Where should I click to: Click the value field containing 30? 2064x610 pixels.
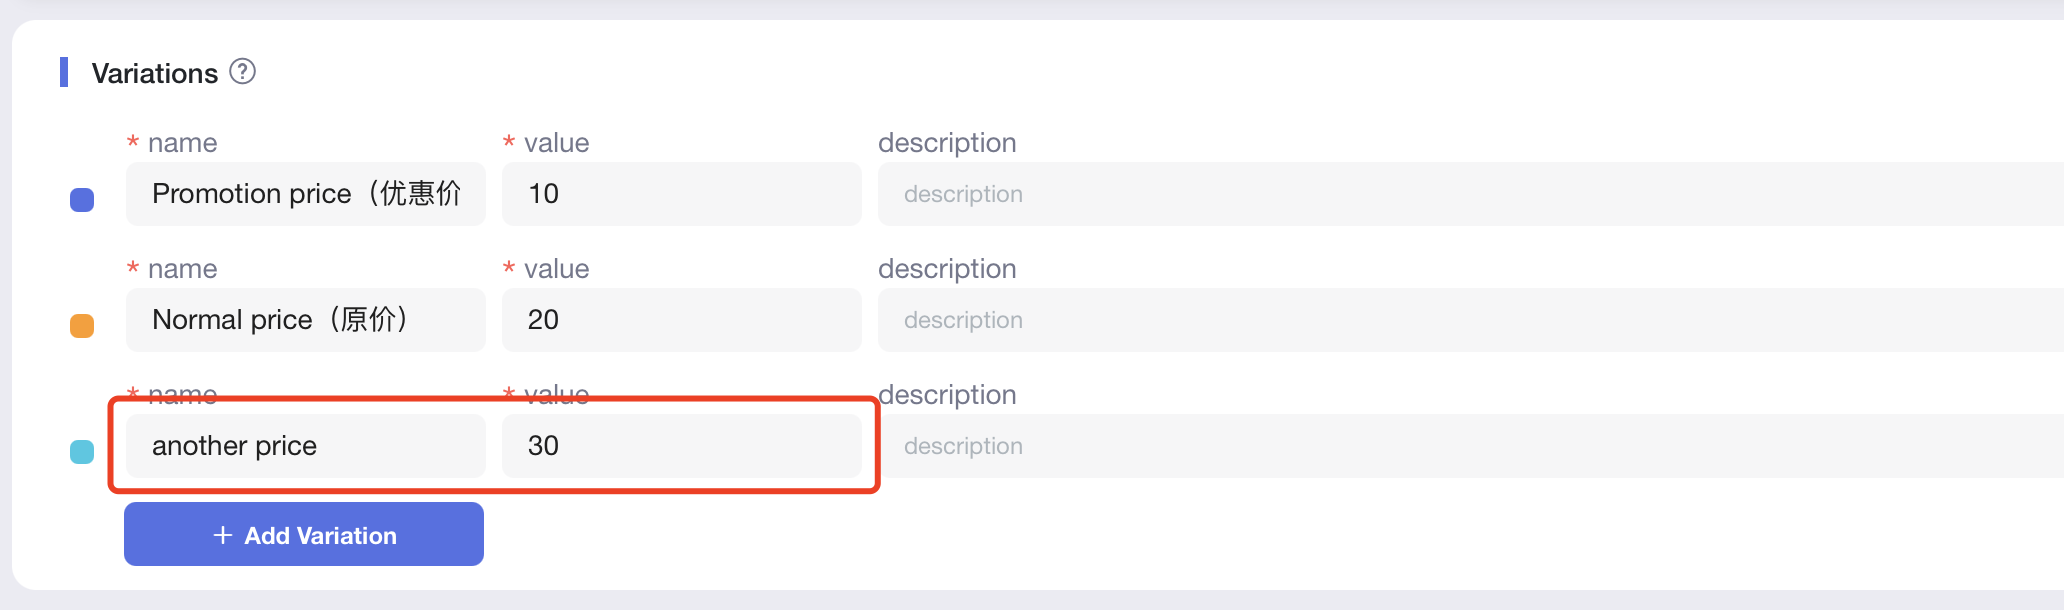click(x=681, y=446)
